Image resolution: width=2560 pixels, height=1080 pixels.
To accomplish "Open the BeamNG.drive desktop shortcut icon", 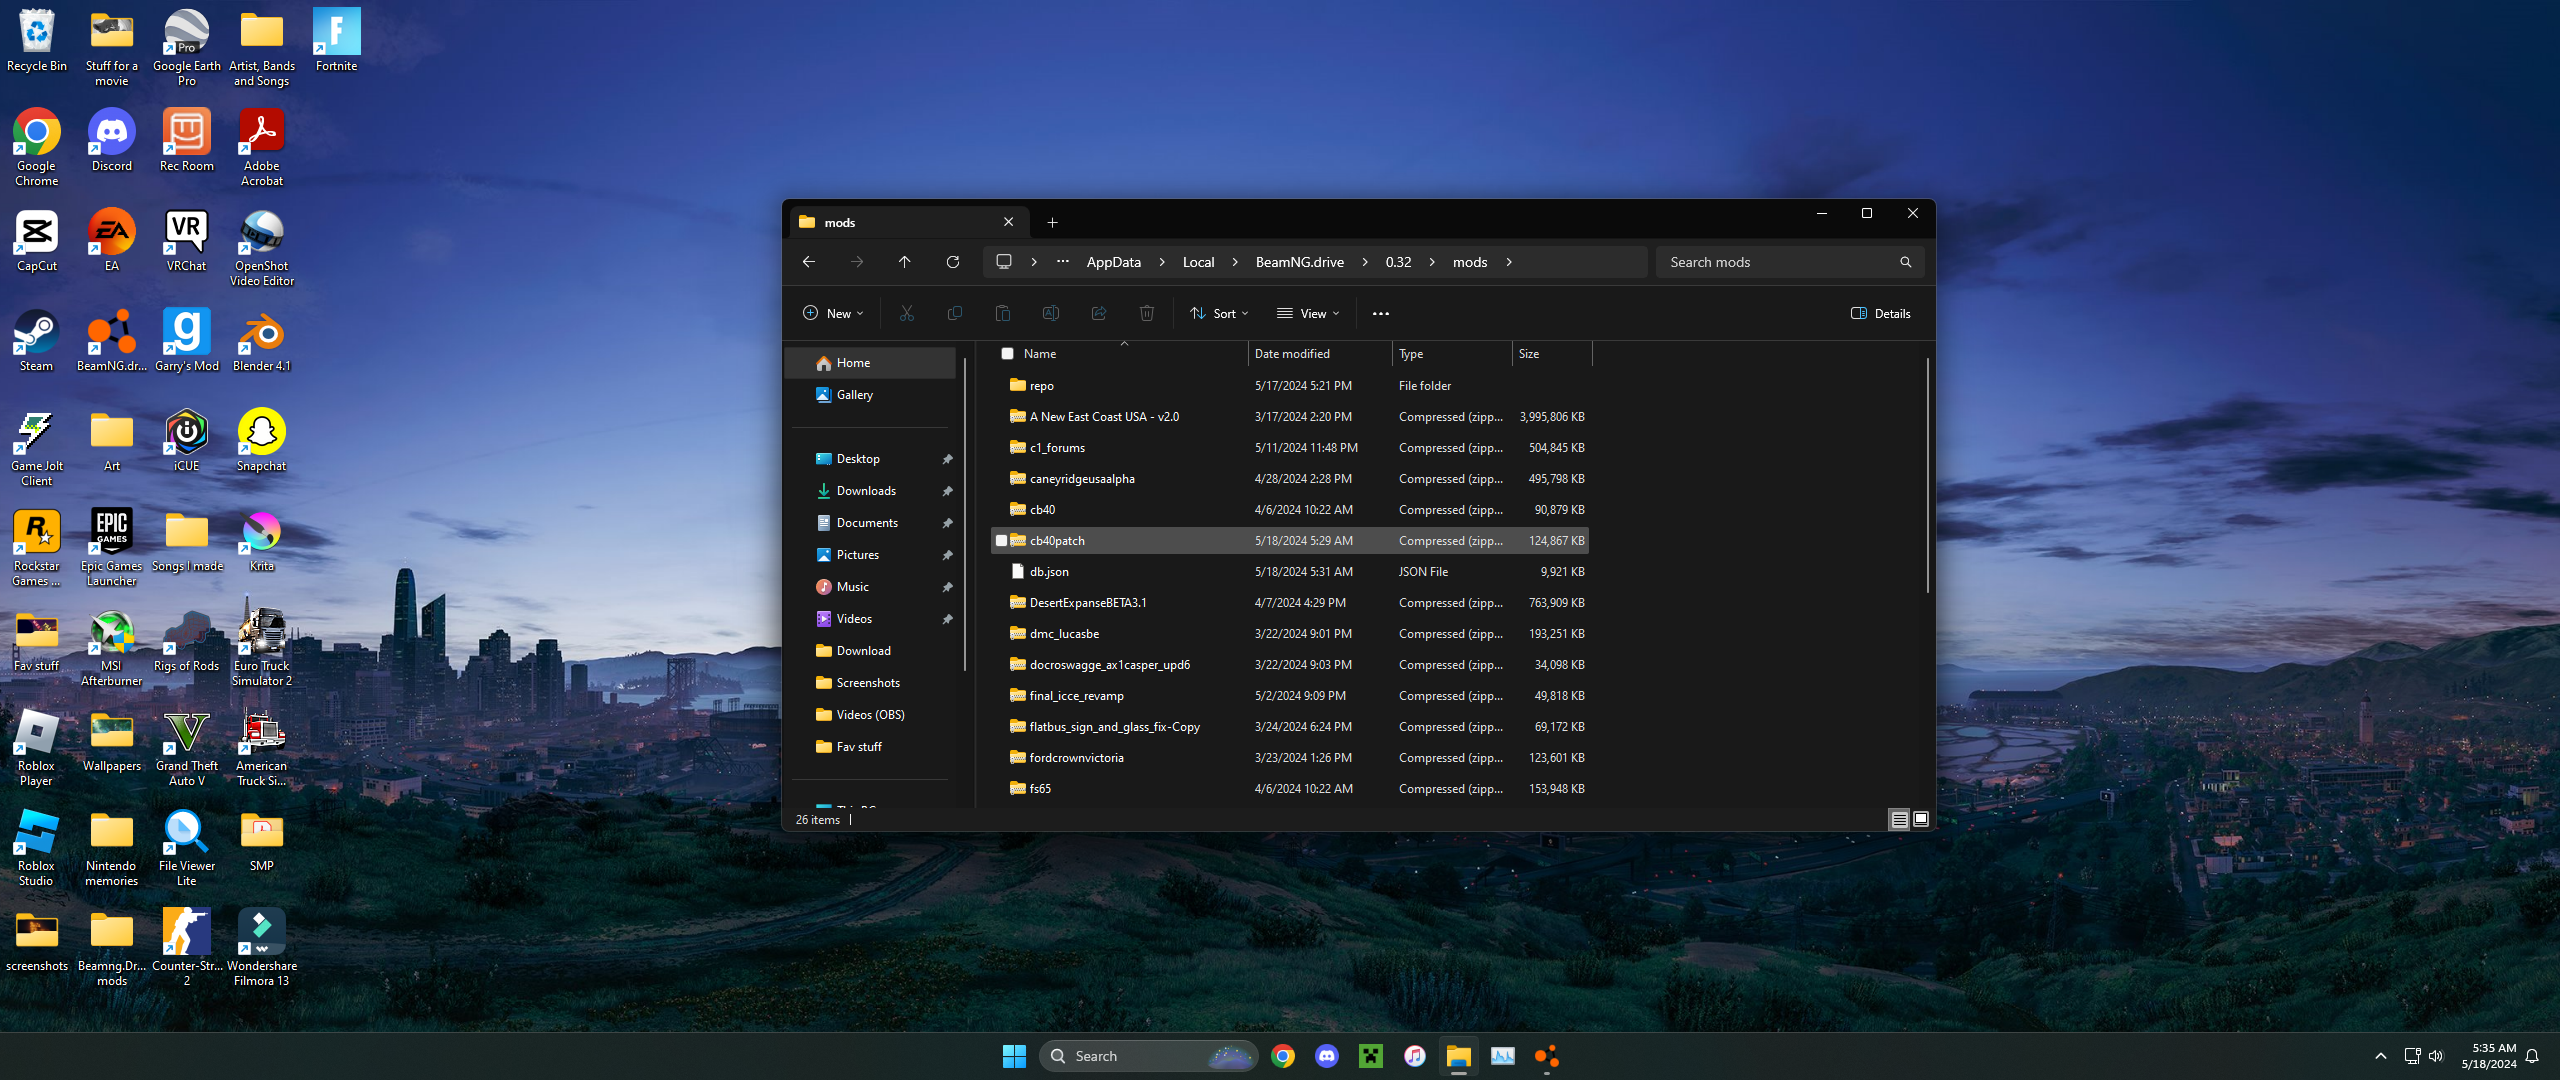I will point(111,333).
